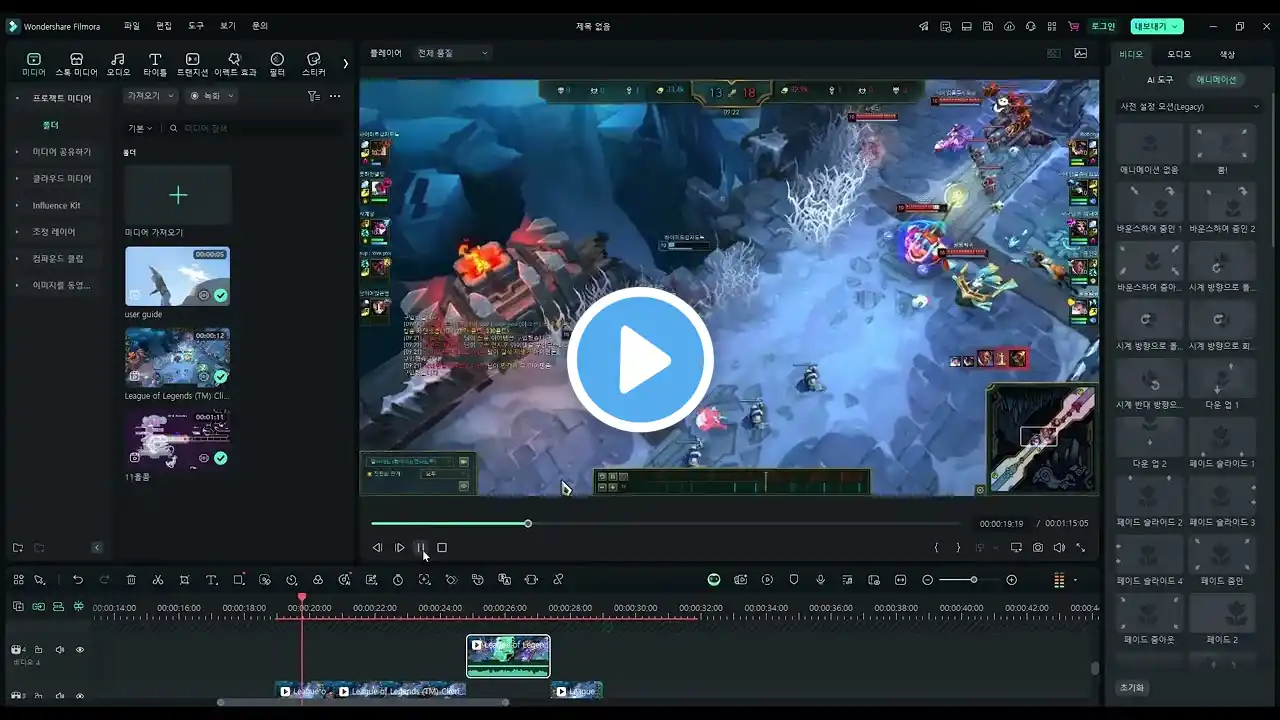Click the trash delete icon in timeline toolbar
This screenshot has height=720, width=1280.
click(131, 580)
